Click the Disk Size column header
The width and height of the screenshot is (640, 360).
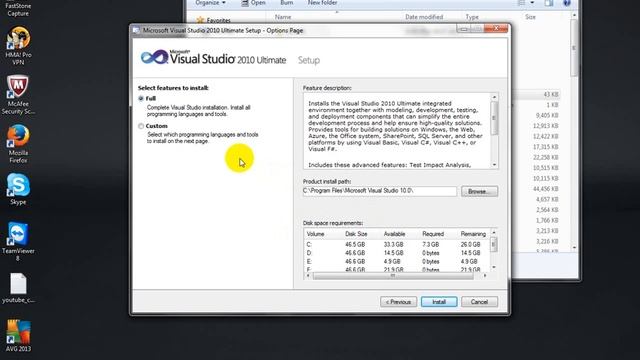click(x=356, y=234)
